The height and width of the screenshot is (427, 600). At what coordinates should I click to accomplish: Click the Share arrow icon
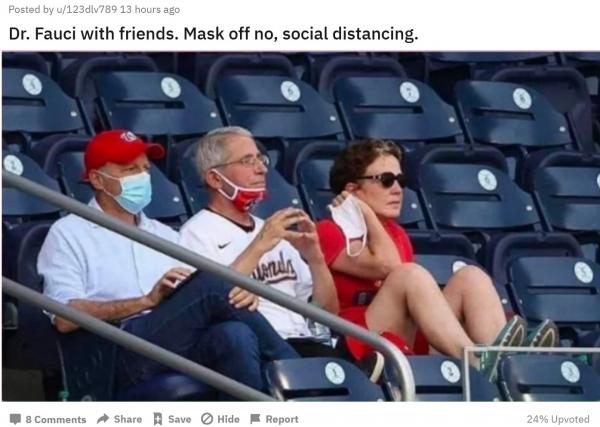(103, 419)
